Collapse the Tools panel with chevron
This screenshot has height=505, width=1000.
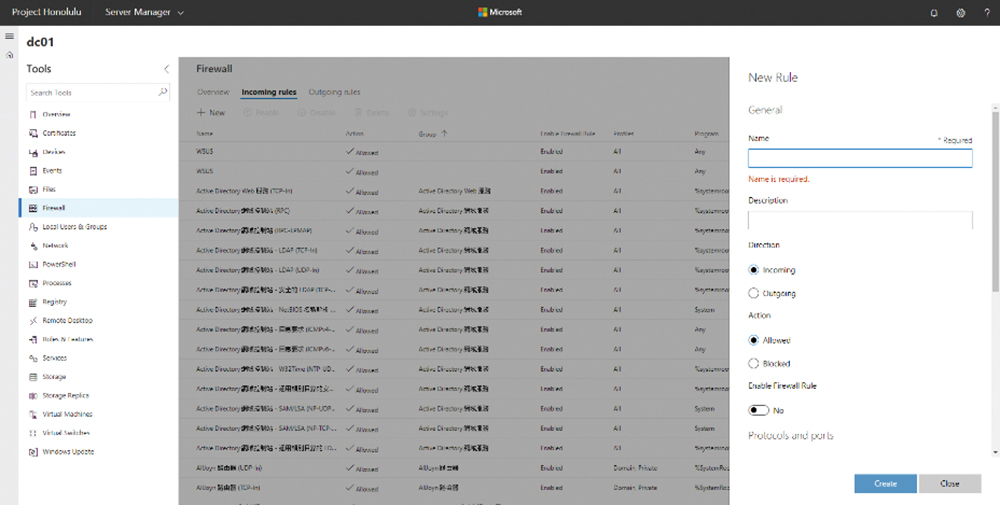pos(166,69)
